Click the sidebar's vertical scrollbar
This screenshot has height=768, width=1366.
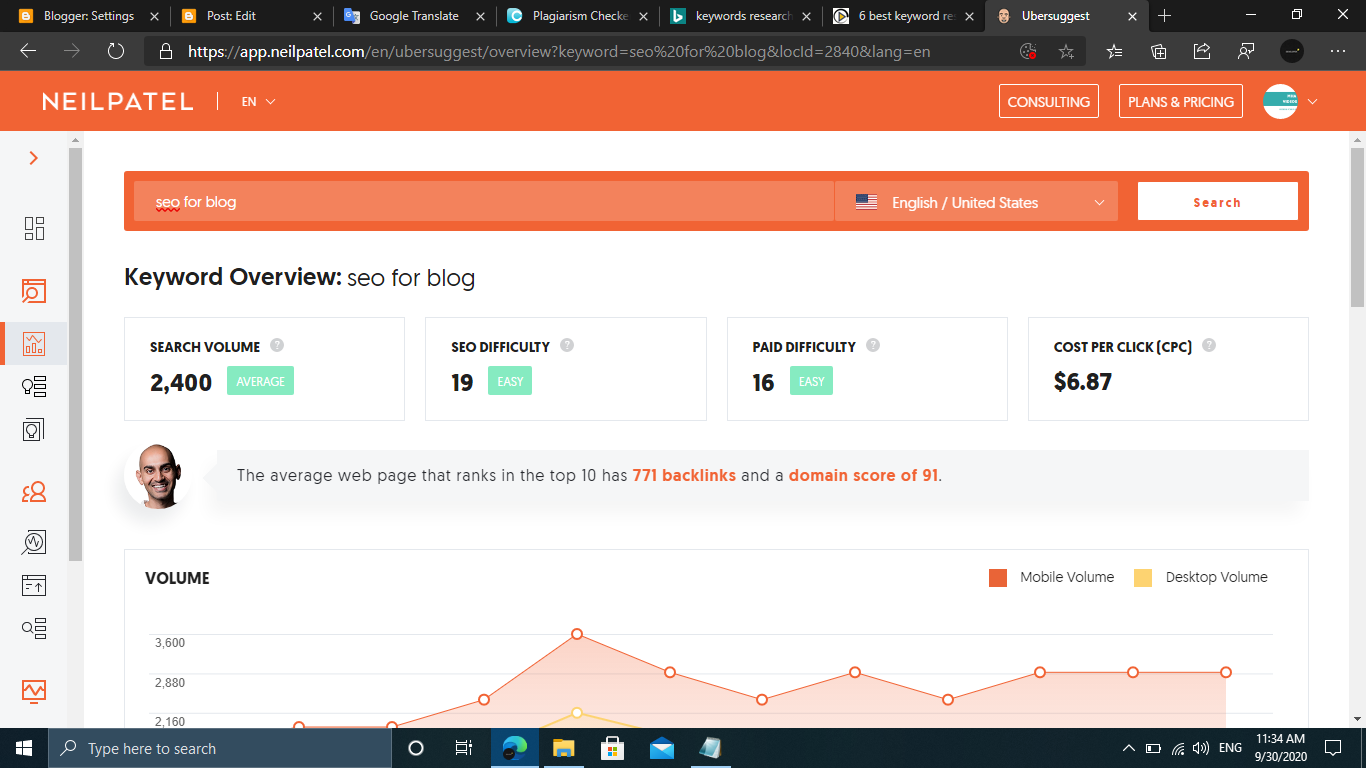pyautogui.click(x=76, y=354)
